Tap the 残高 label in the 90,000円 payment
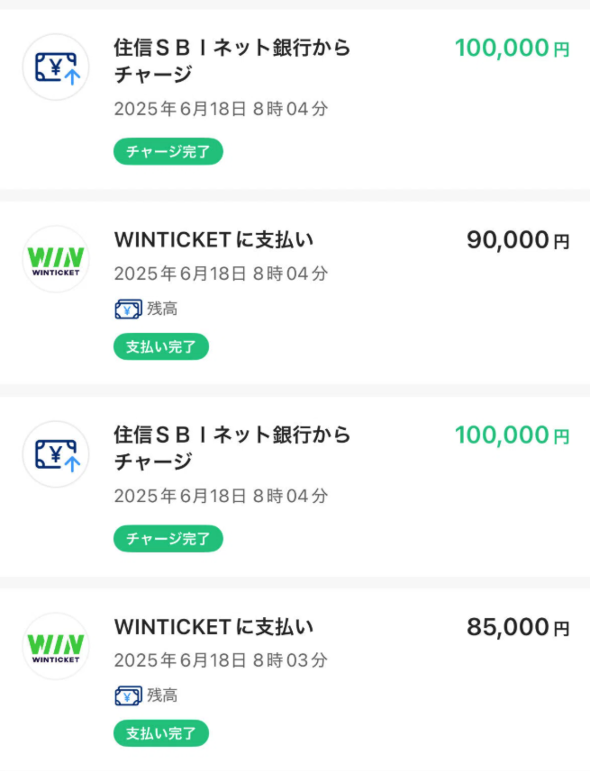 (x=162, y=309)
